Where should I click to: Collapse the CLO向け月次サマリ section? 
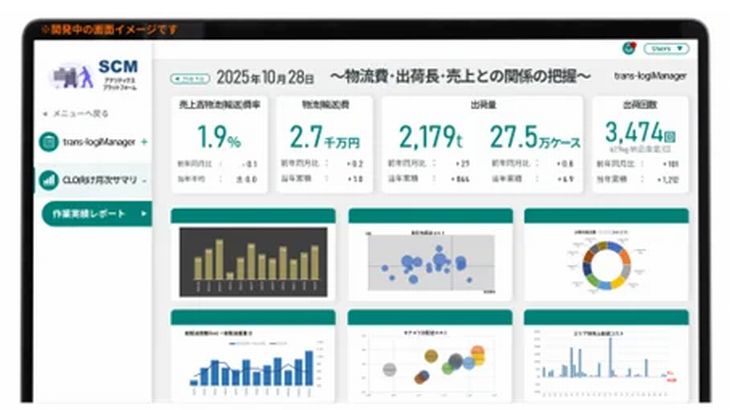(x=144, y=180)
